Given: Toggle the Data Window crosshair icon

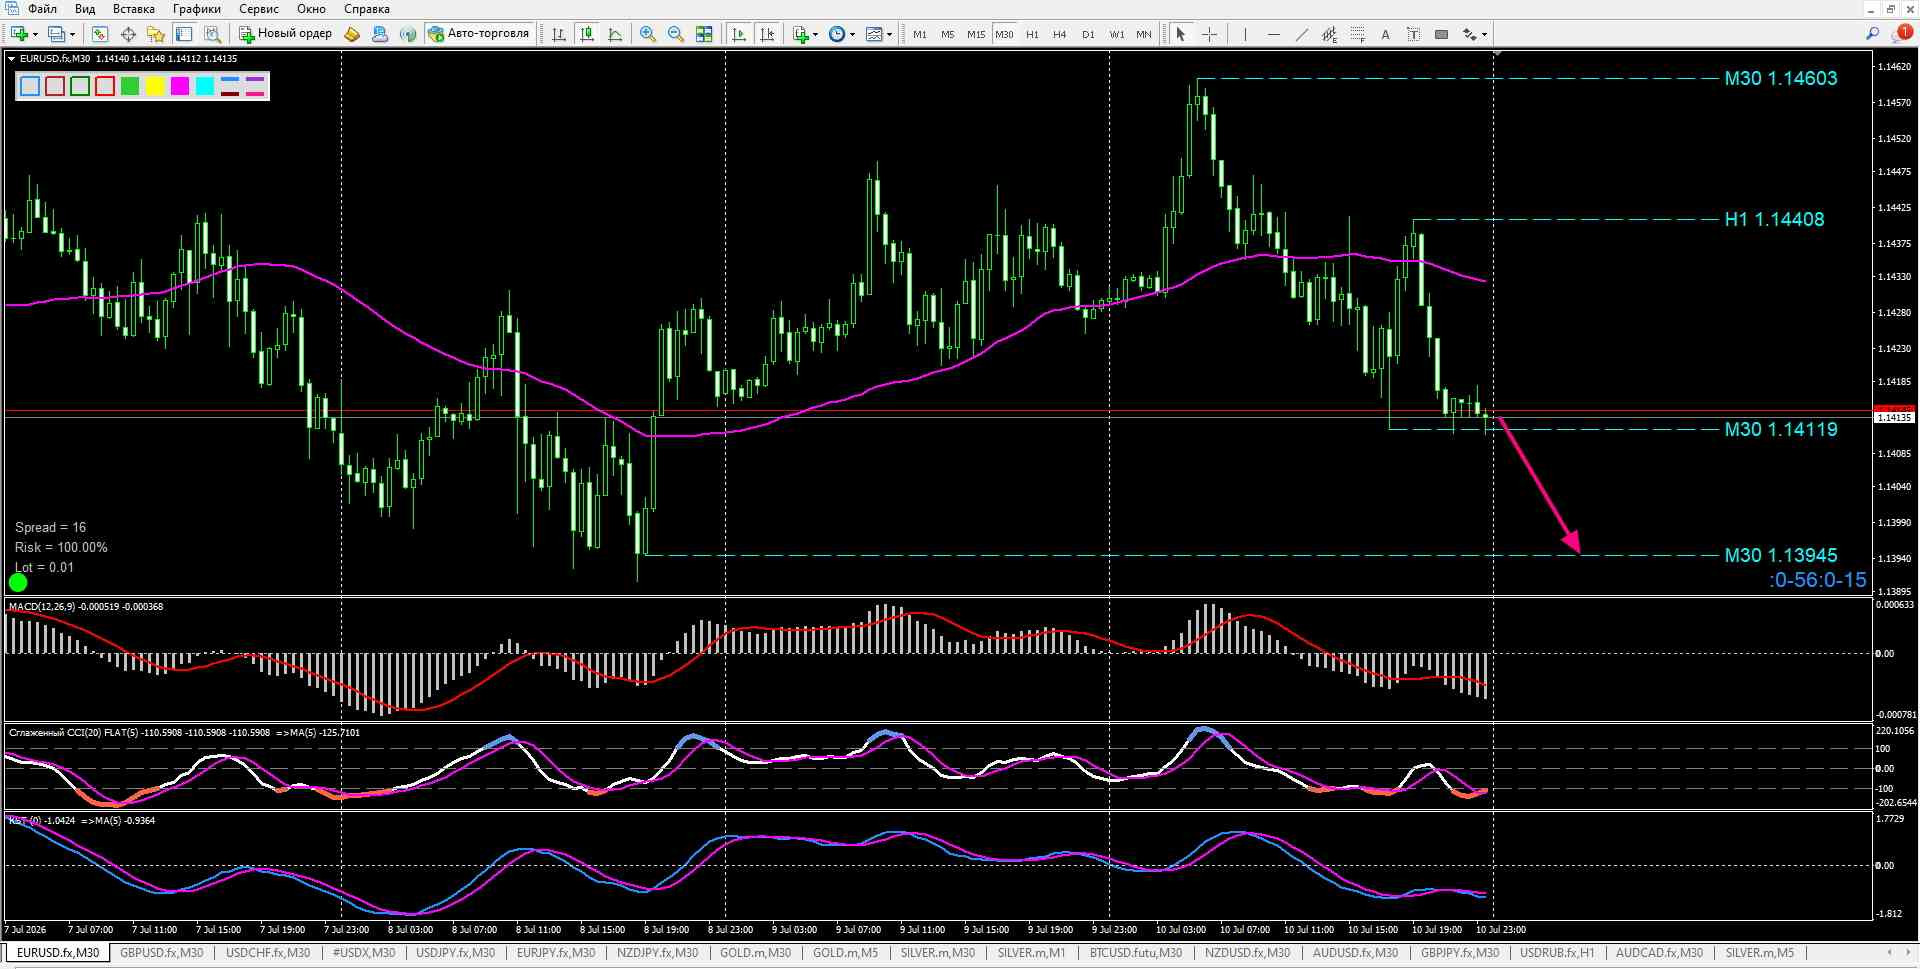Looking at the screenshot, I should [x=128, y=34].
